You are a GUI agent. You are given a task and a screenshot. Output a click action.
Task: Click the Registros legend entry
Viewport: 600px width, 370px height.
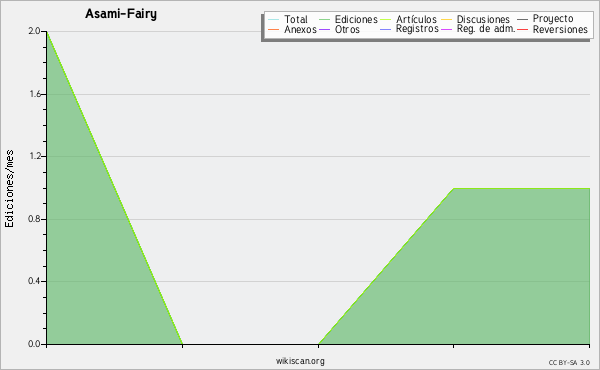coord(409,29)
